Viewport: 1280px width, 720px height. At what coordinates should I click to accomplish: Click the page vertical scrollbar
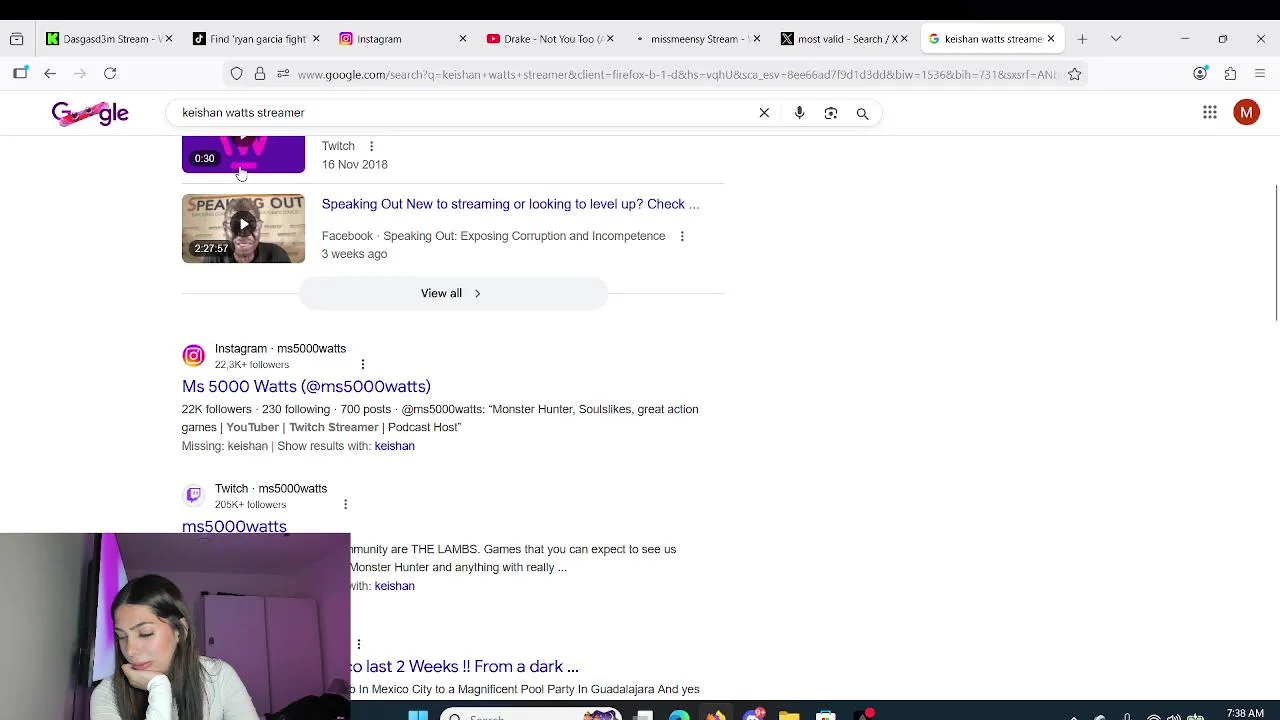tap(1276, 253)
